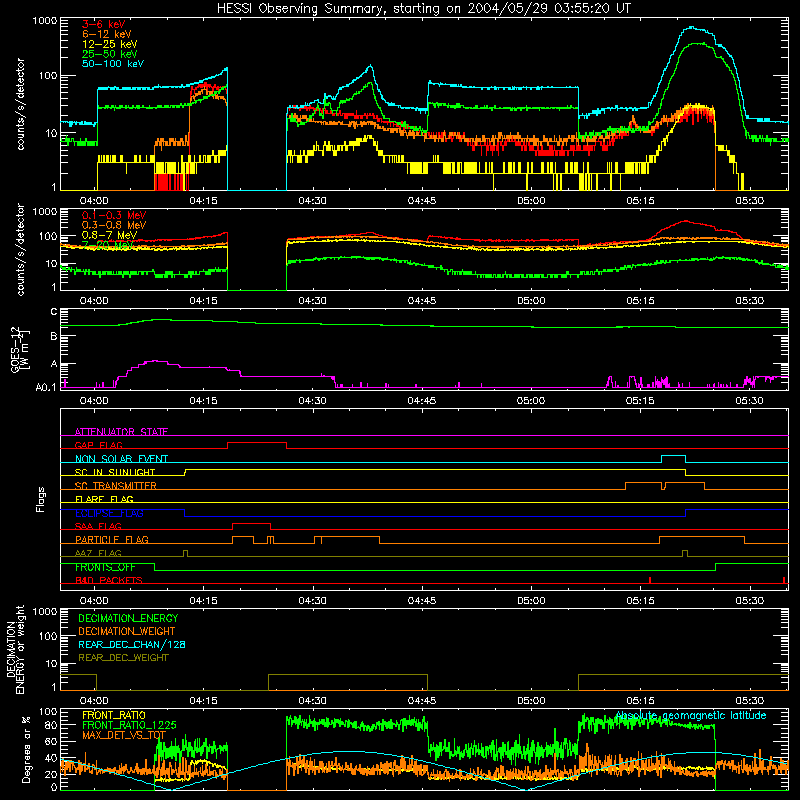The image size is (800, 800).
Task: Click '04:30' under the MeV panel
Action: 313,301
